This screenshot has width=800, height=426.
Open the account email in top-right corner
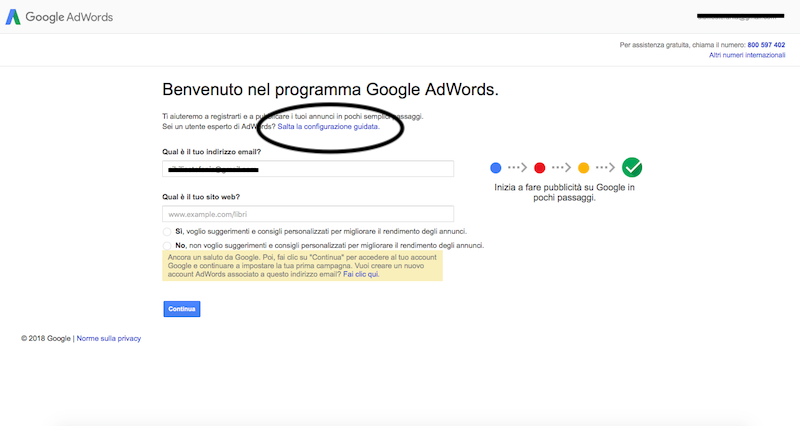tap(740, 17)
